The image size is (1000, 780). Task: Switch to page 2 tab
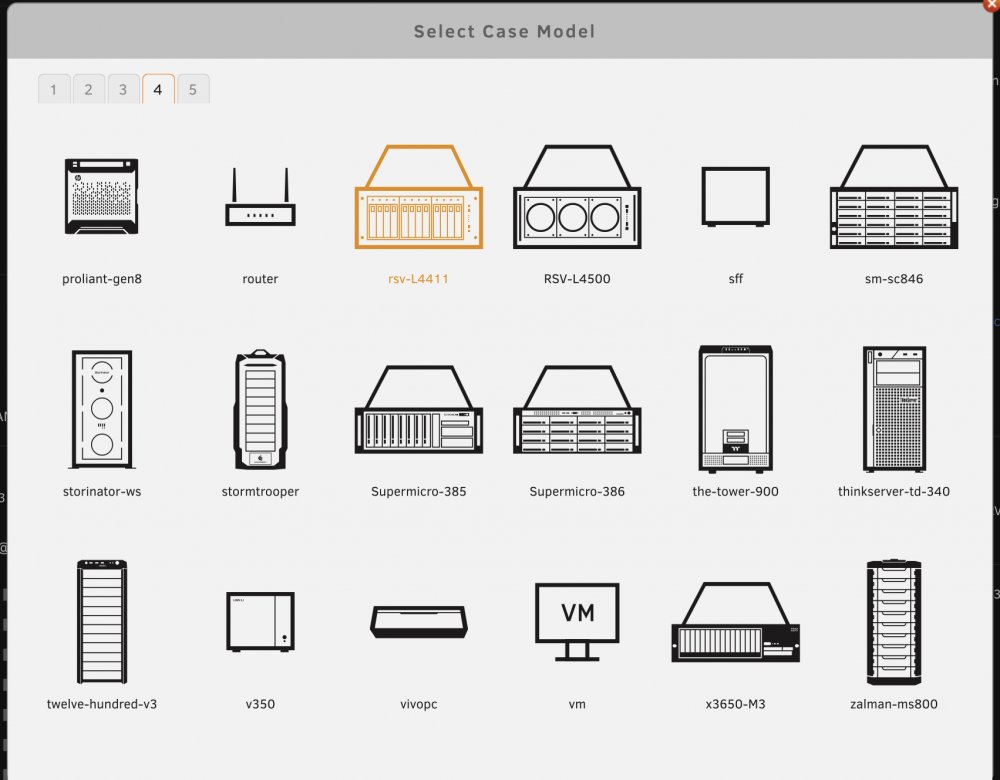click(89, 89)
